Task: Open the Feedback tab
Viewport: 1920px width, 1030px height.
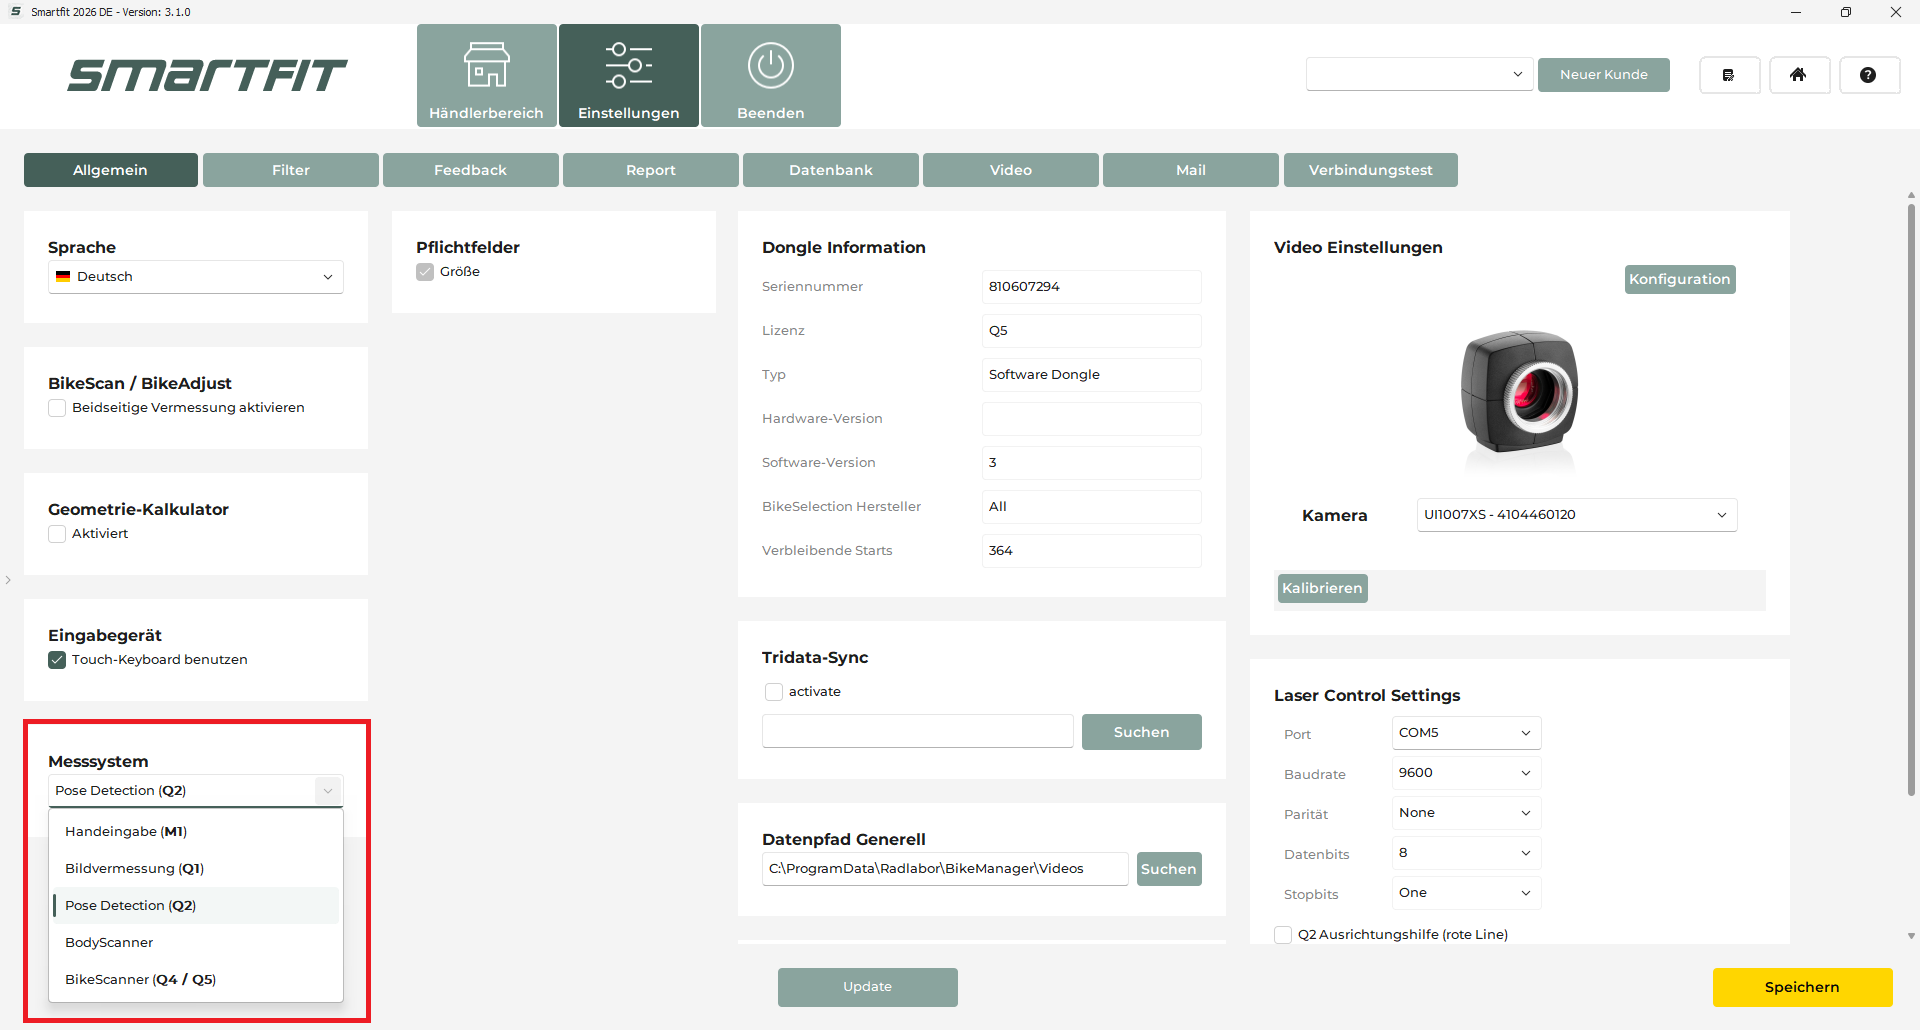Action: point(471,170)
